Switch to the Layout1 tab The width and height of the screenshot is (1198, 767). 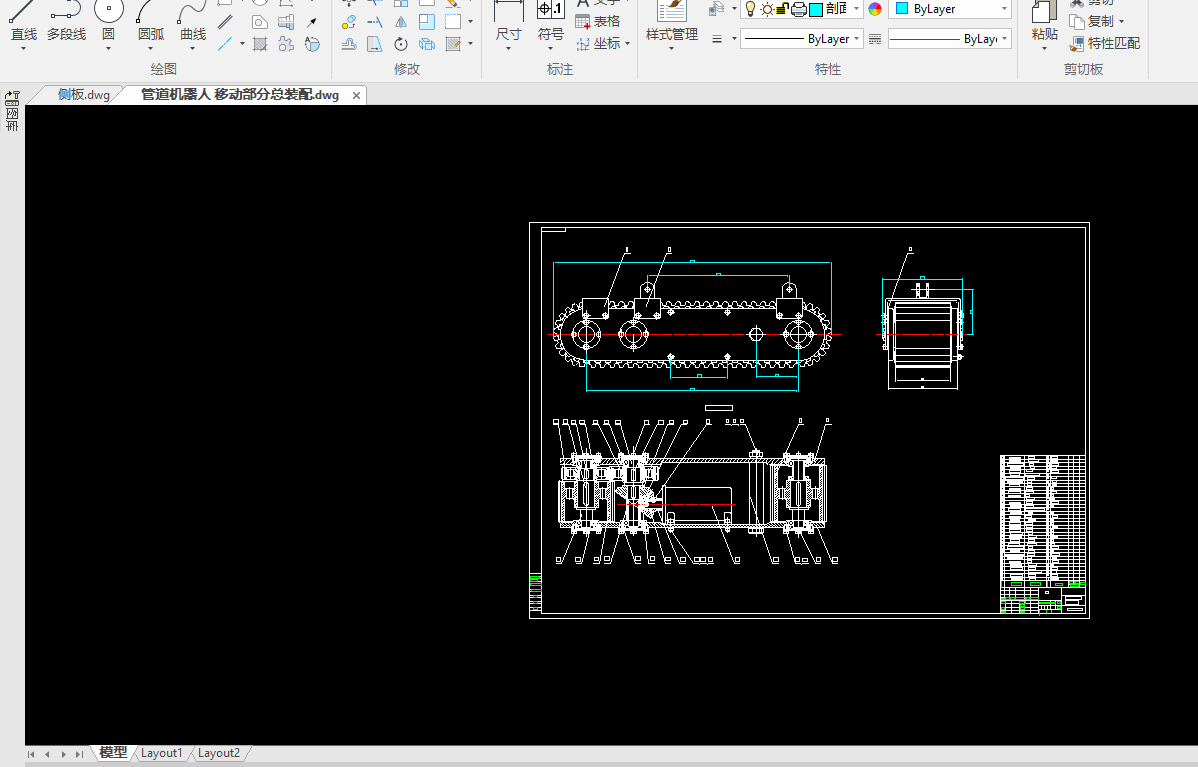click(162, 753)
